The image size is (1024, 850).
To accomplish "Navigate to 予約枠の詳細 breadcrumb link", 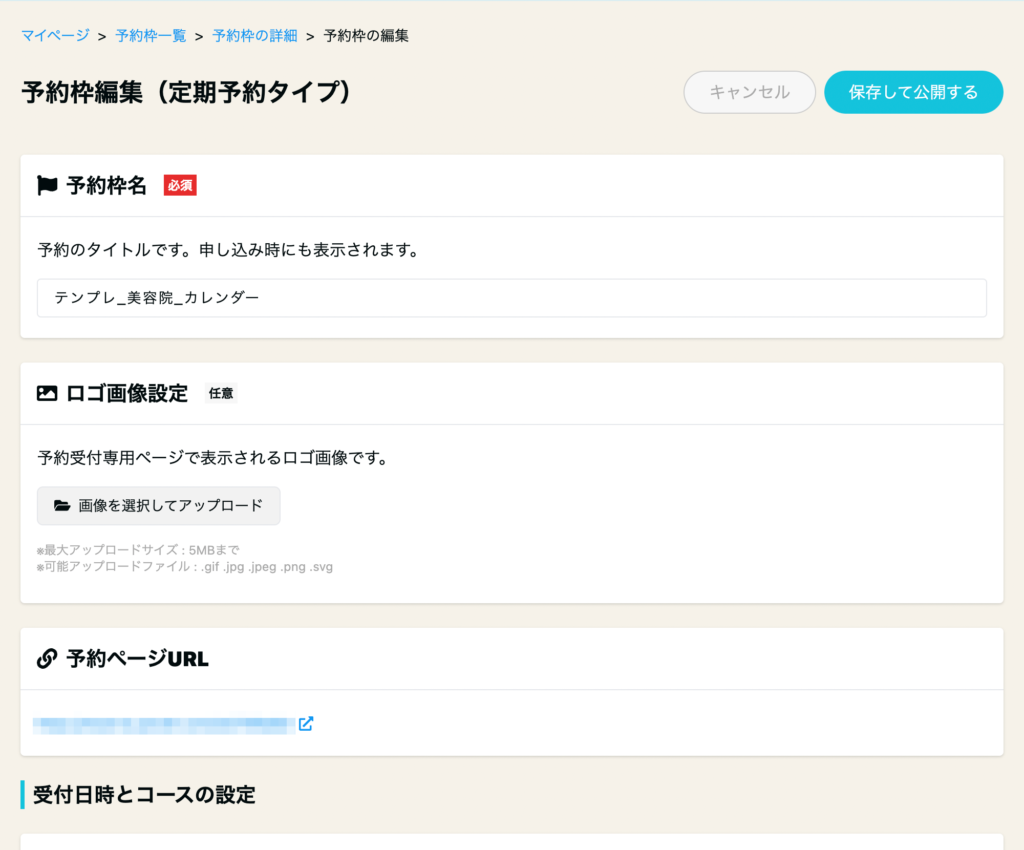I will pyautogui.click(x=255, y=36).
